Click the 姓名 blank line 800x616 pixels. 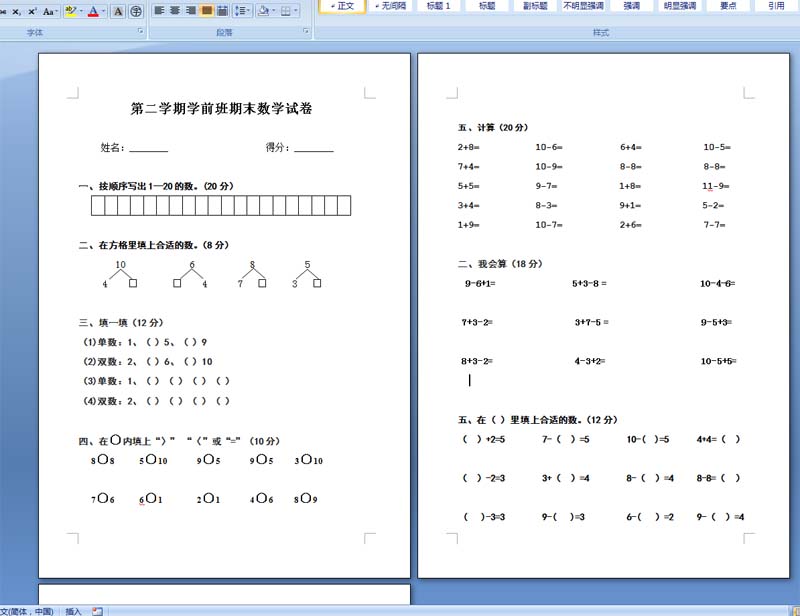coord(148,148)
